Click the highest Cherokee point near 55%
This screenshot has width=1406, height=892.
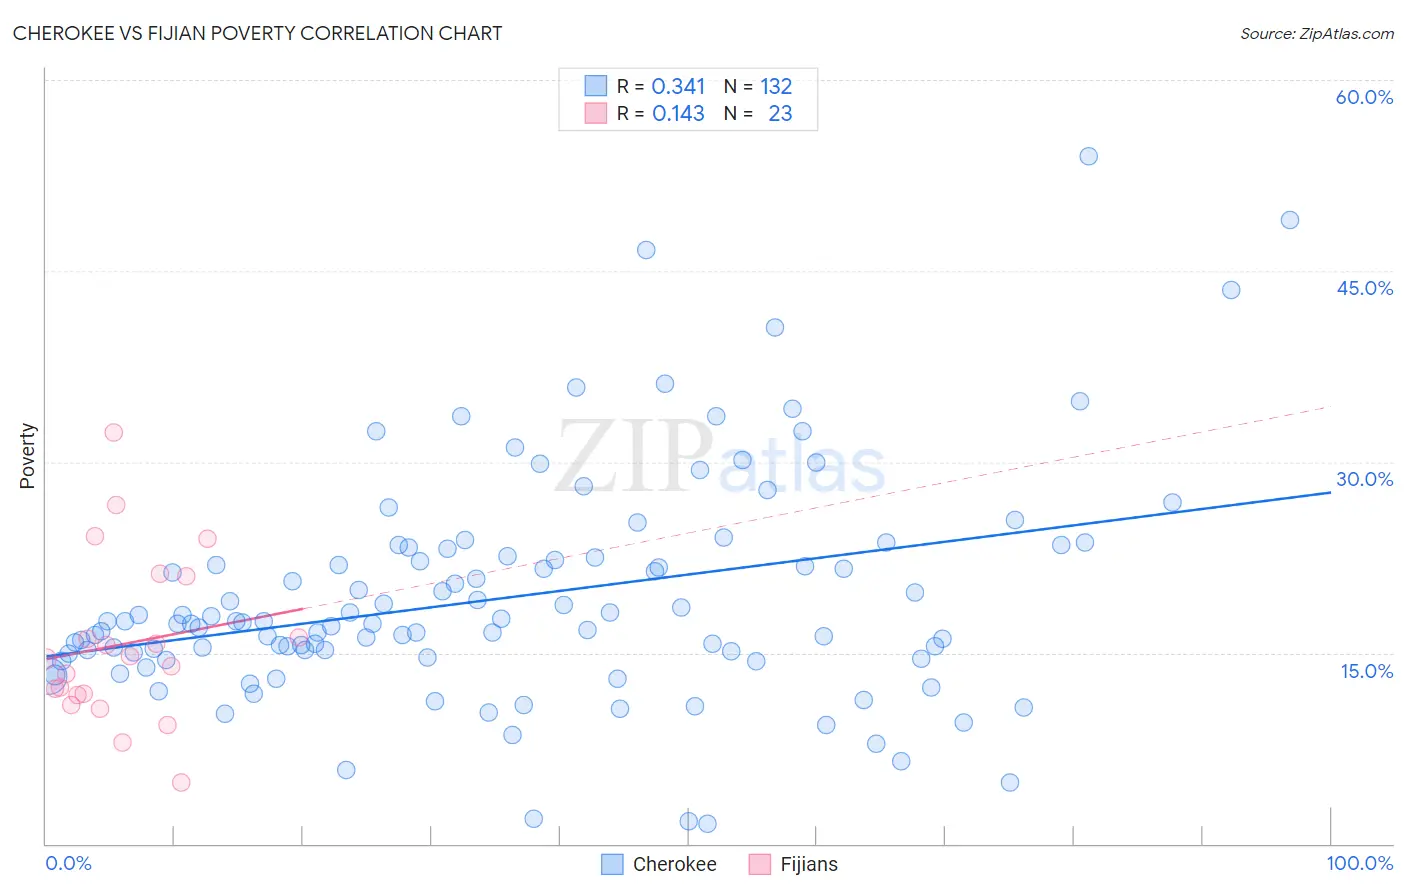tap(1089, 156)
